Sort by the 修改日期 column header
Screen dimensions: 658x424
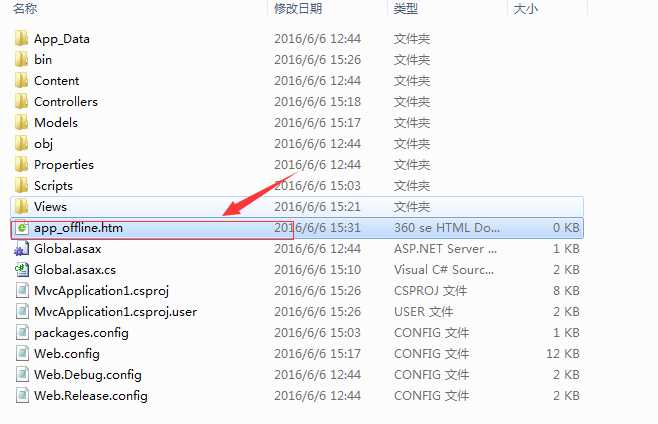298,8
